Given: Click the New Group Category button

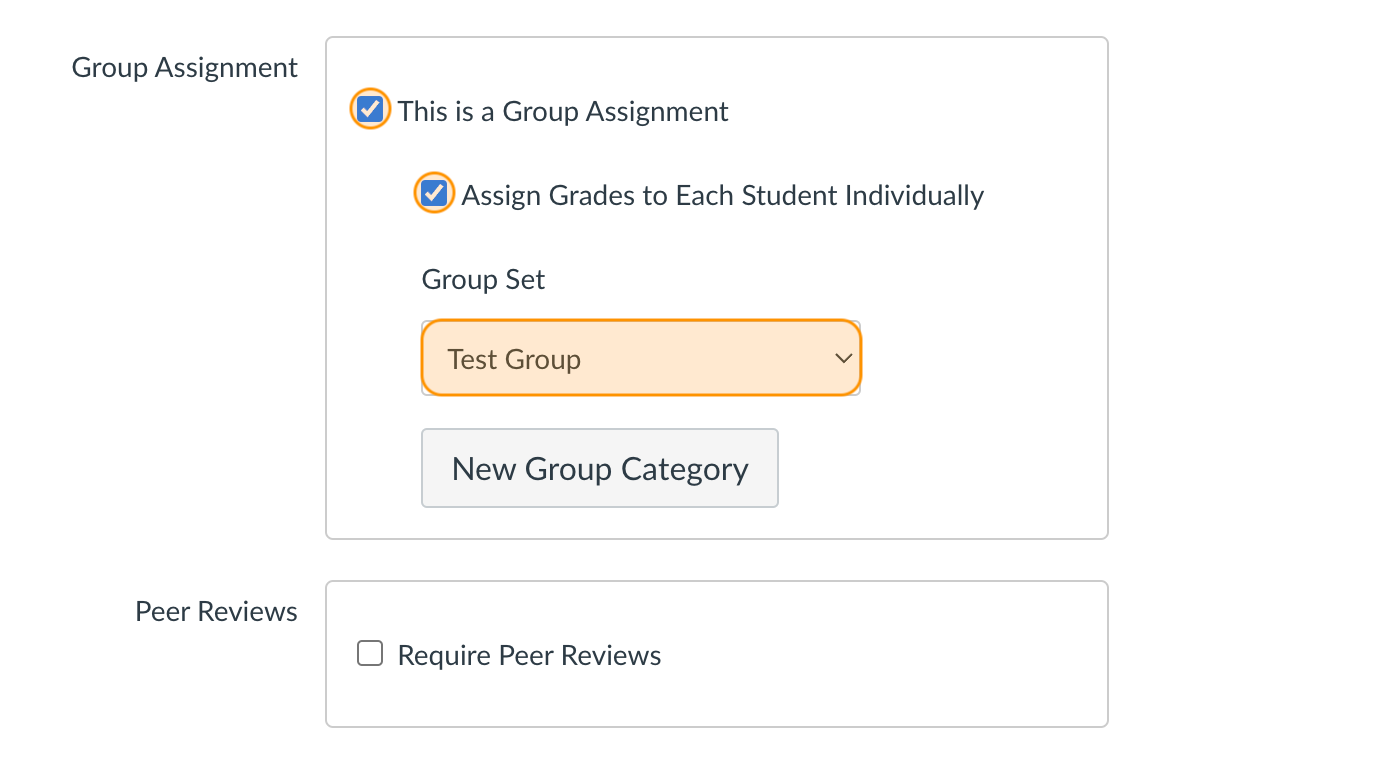Looking at the screenshot, I should tap(599, 467).
